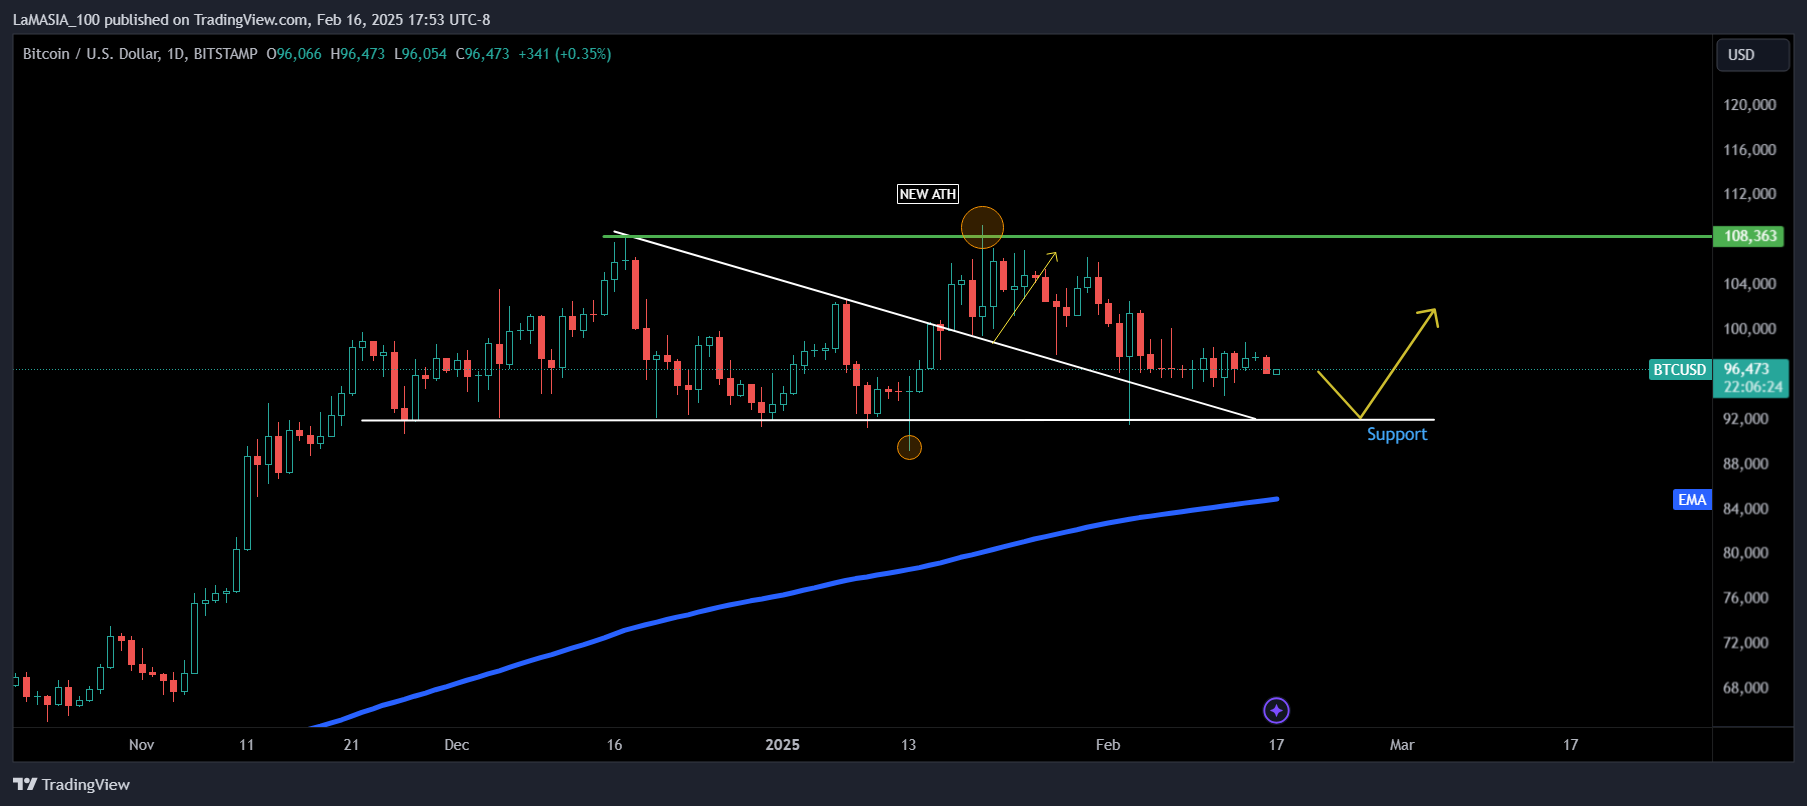Click the close price C96,473 value

483,54
